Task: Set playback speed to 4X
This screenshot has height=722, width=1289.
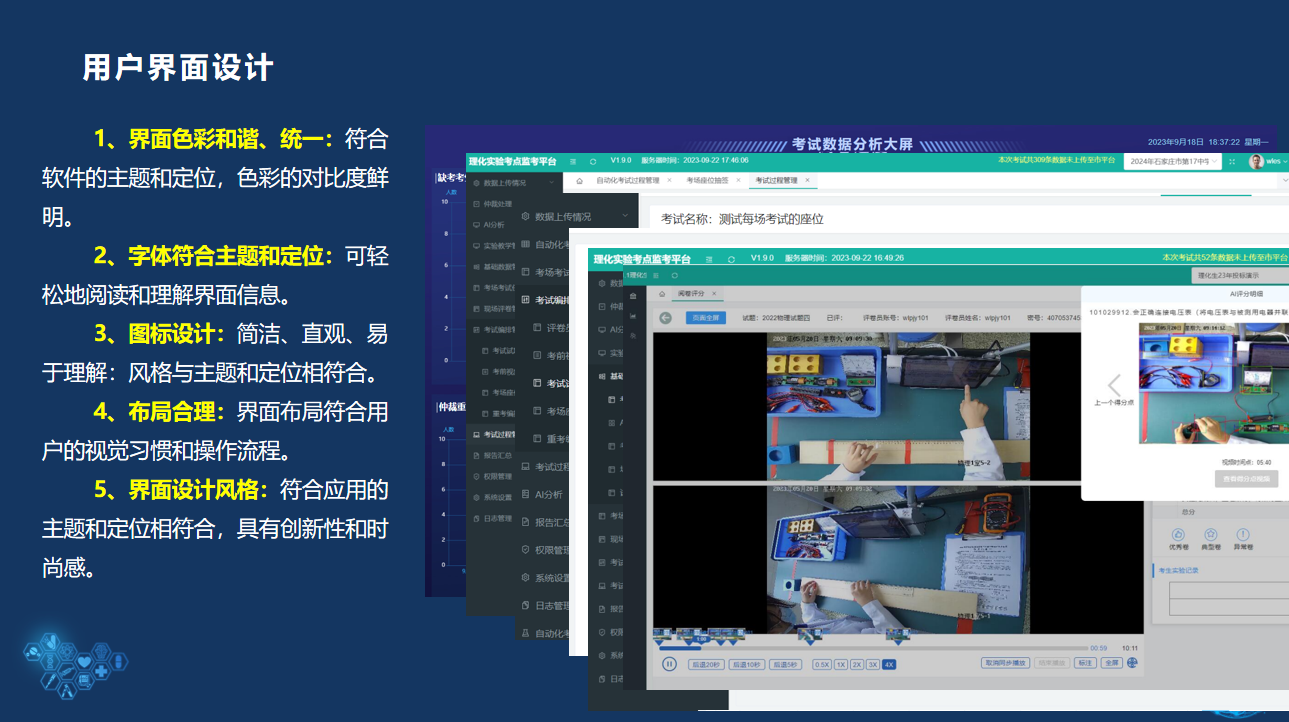Action: 889,664
